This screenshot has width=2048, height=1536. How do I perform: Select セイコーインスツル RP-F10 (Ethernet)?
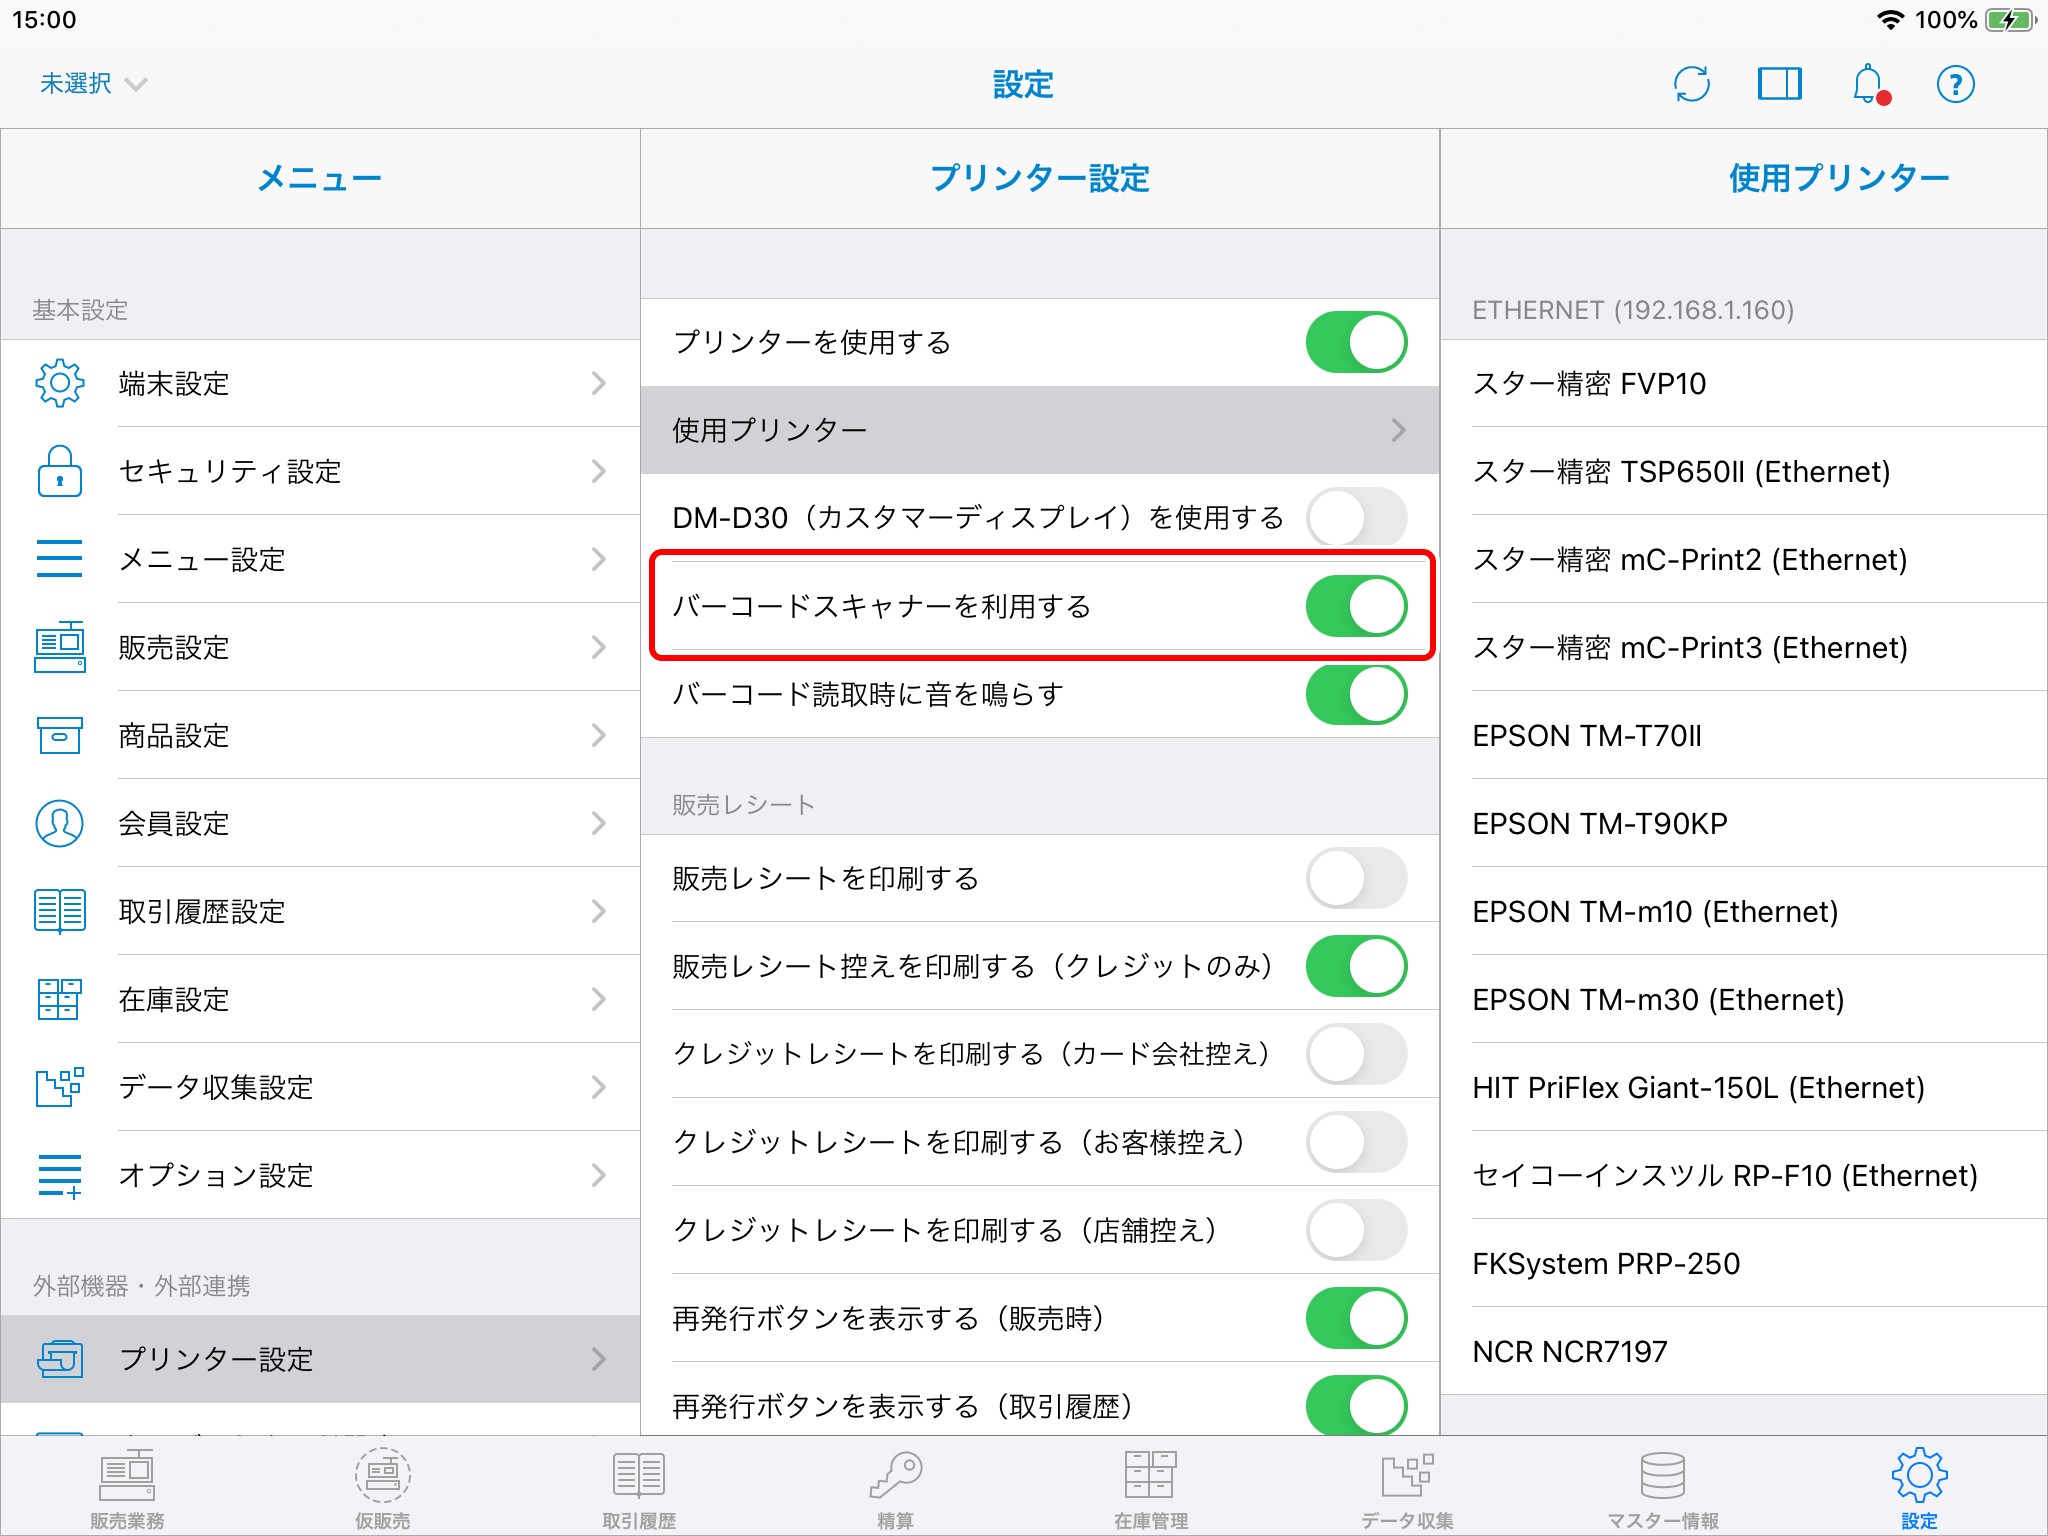pos(1744,1175)
